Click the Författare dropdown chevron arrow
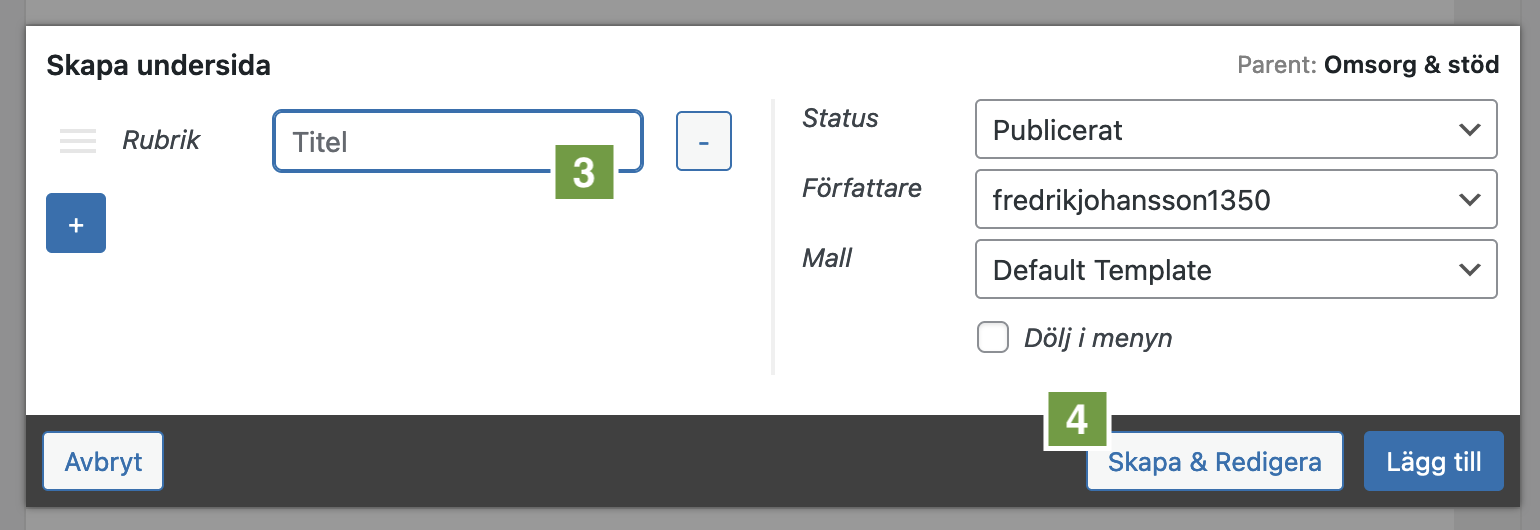The height and width of the screenshot is (530, 1540). tap(1469, 200)
